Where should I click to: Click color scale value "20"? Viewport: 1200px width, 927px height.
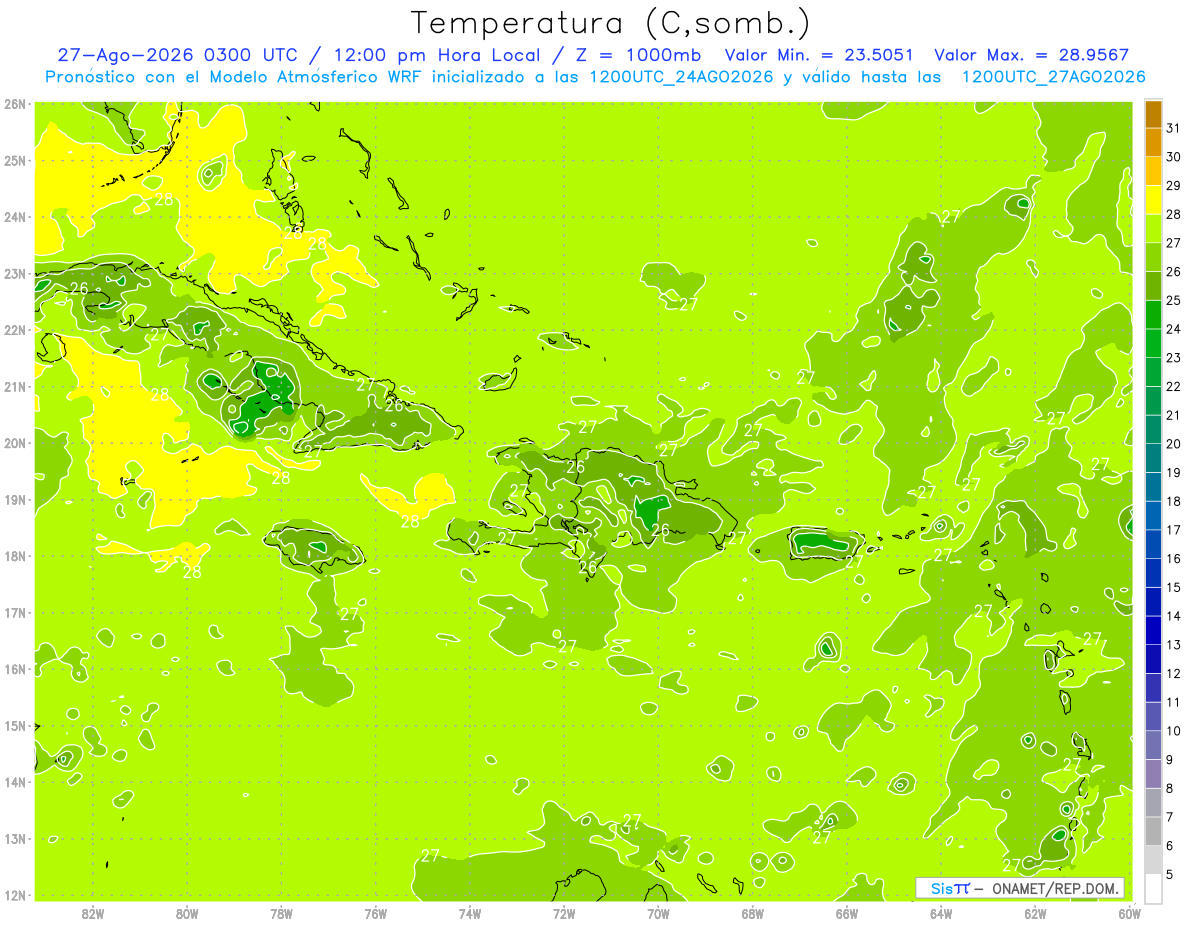pos(1173,444)
